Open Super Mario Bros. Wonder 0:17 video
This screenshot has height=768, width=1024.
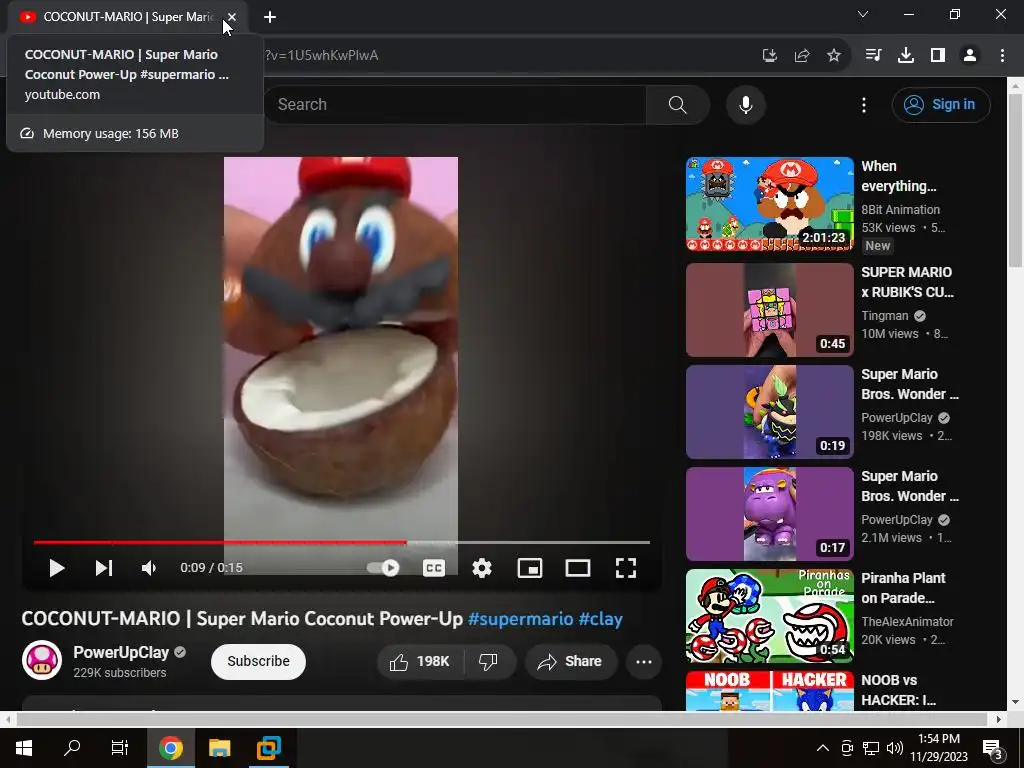(x=770, y=513)
